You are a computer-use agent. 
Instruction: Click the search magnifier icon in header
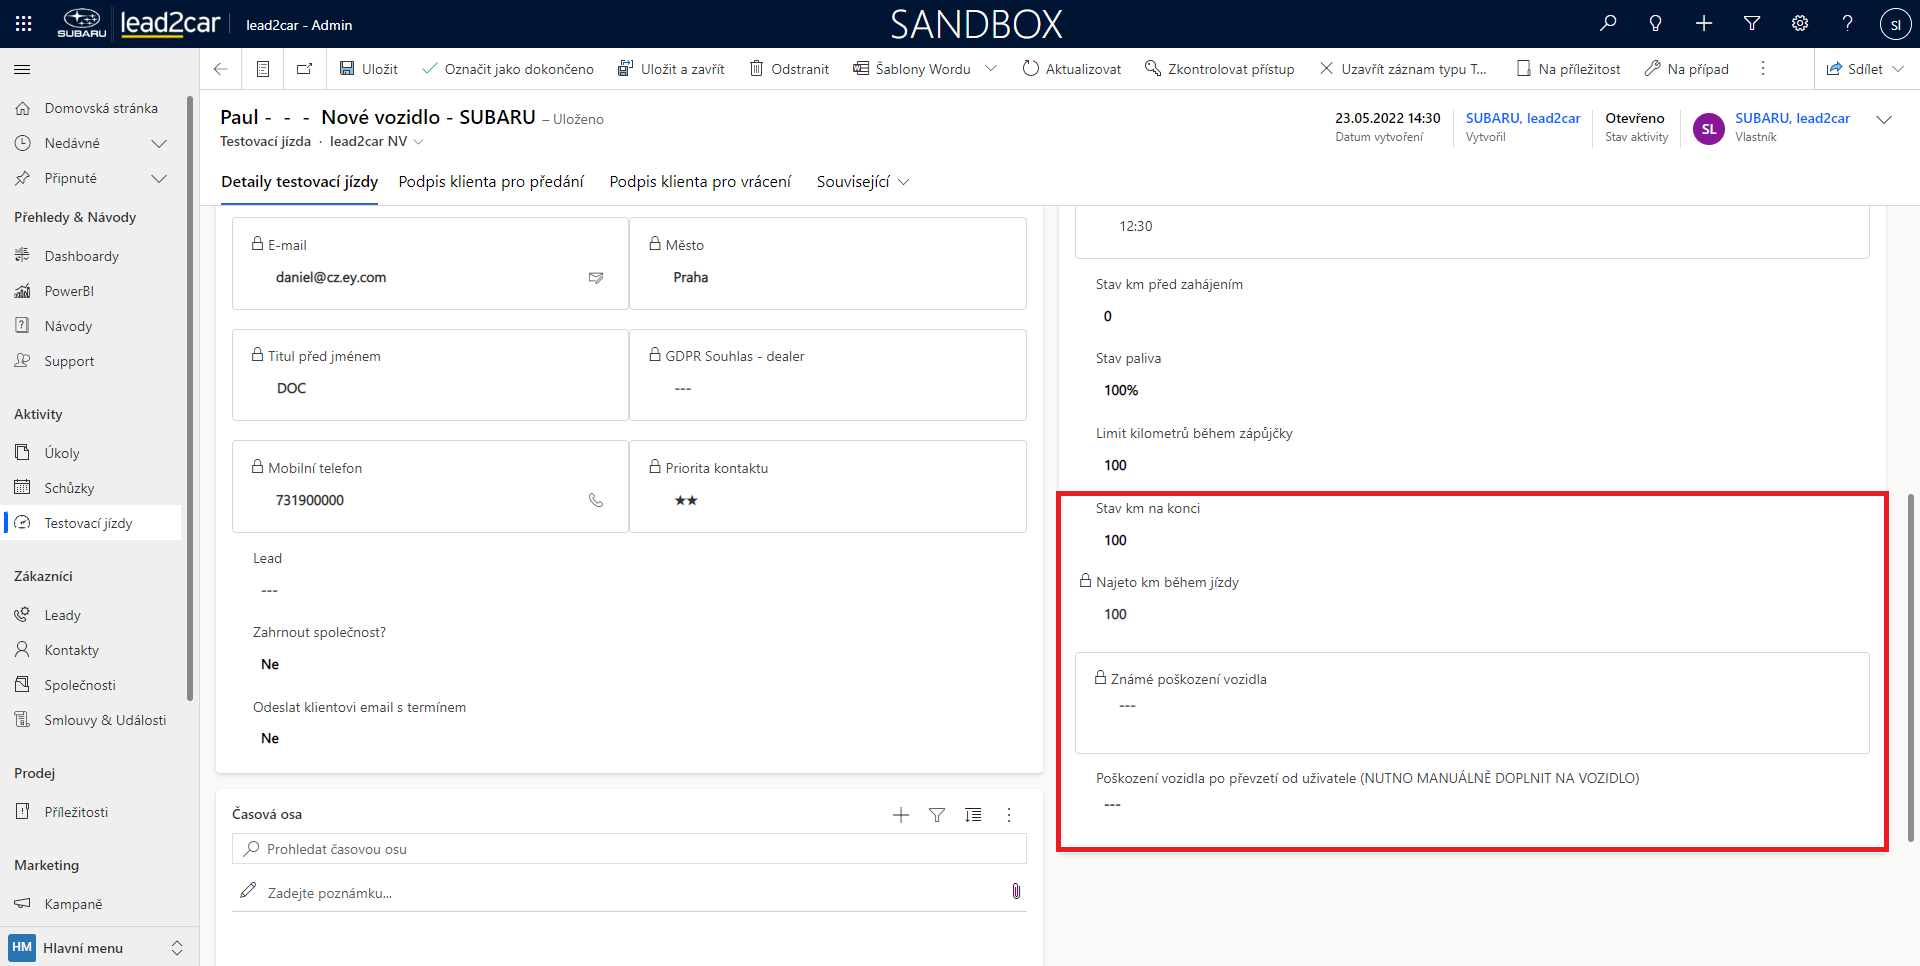[1608, 23]
